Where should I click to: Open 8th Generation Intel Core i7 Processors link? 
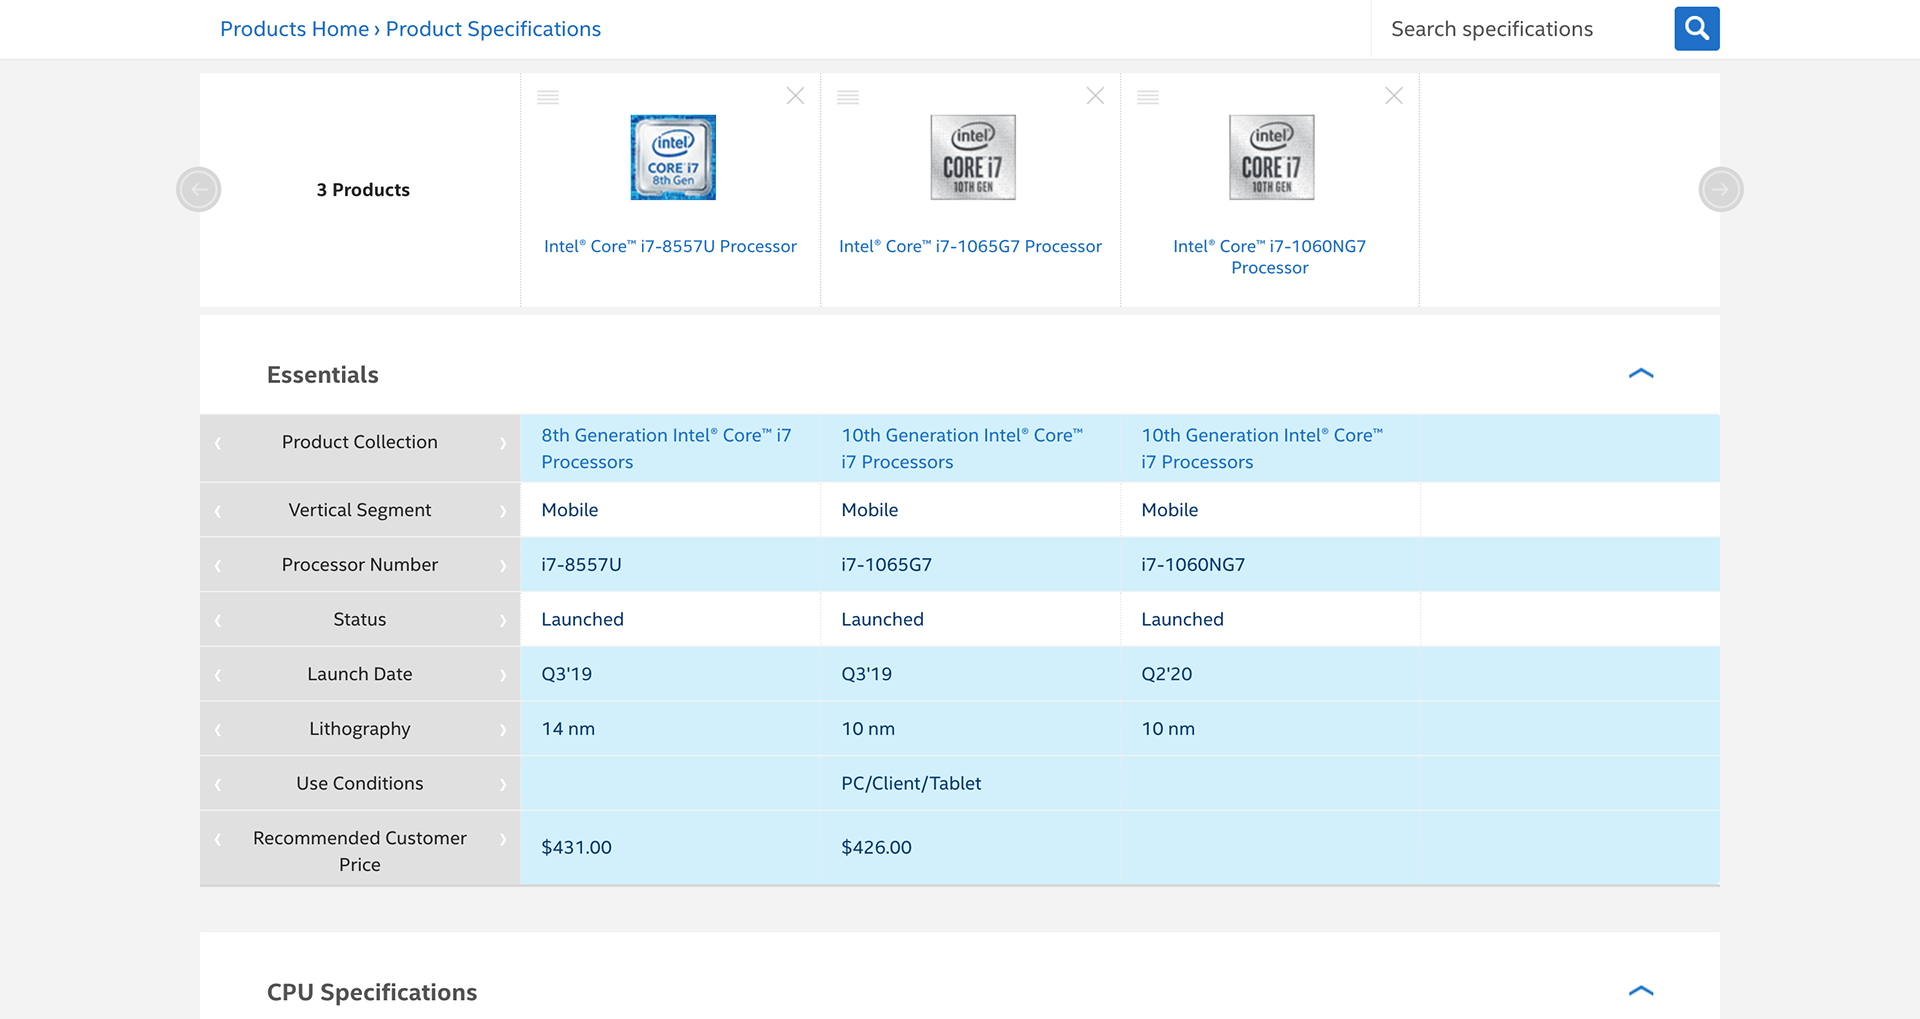[666, 448]
